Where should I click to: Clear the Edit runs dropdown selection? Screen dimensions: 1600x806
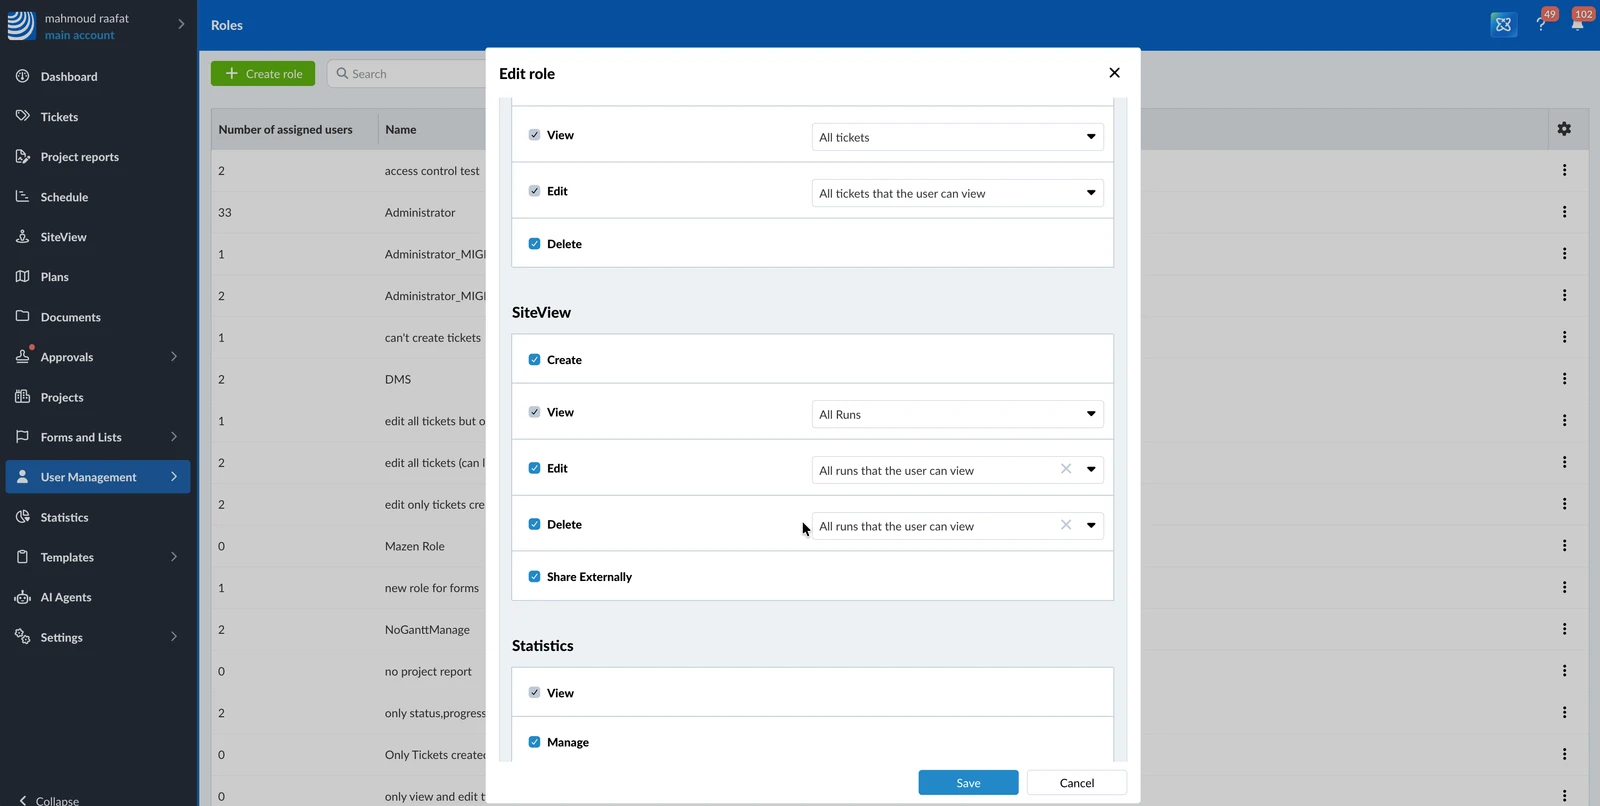1066,469
